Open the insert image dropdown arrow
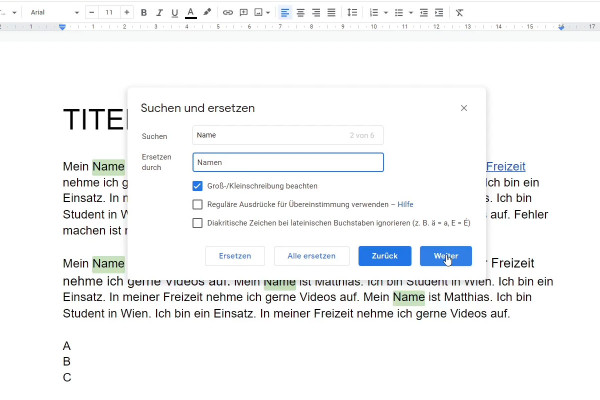600x400 pixels. (x=268, y=13)
